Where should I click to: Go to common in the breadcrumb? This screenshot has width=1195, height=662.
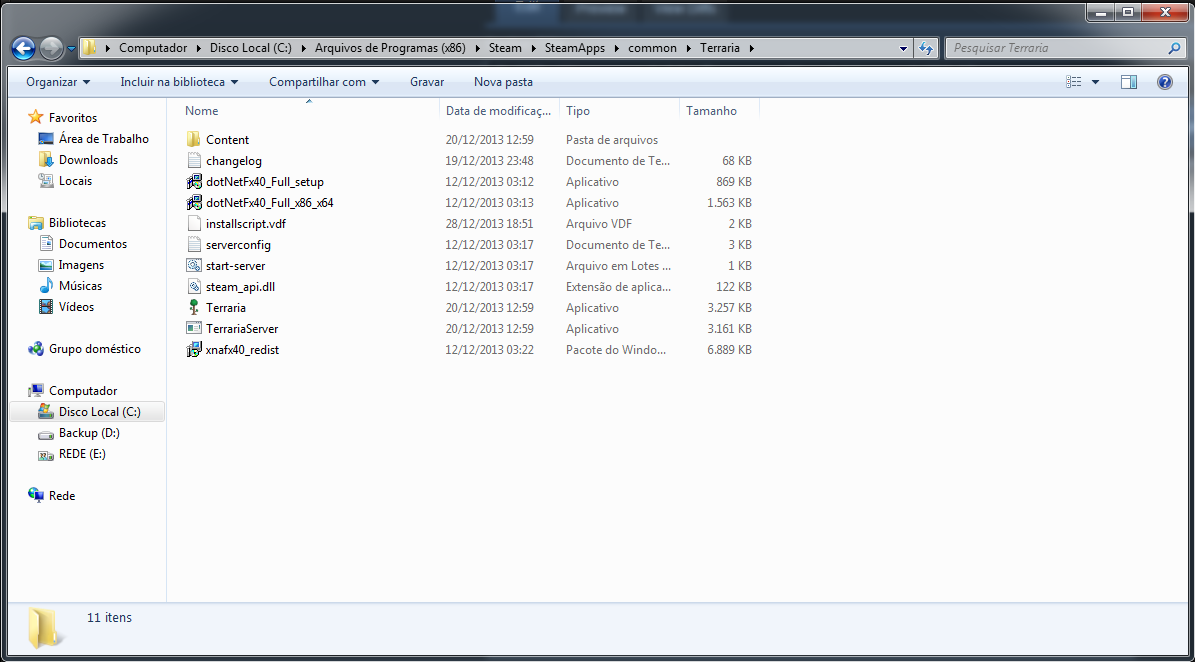click(x=652, y=48)
